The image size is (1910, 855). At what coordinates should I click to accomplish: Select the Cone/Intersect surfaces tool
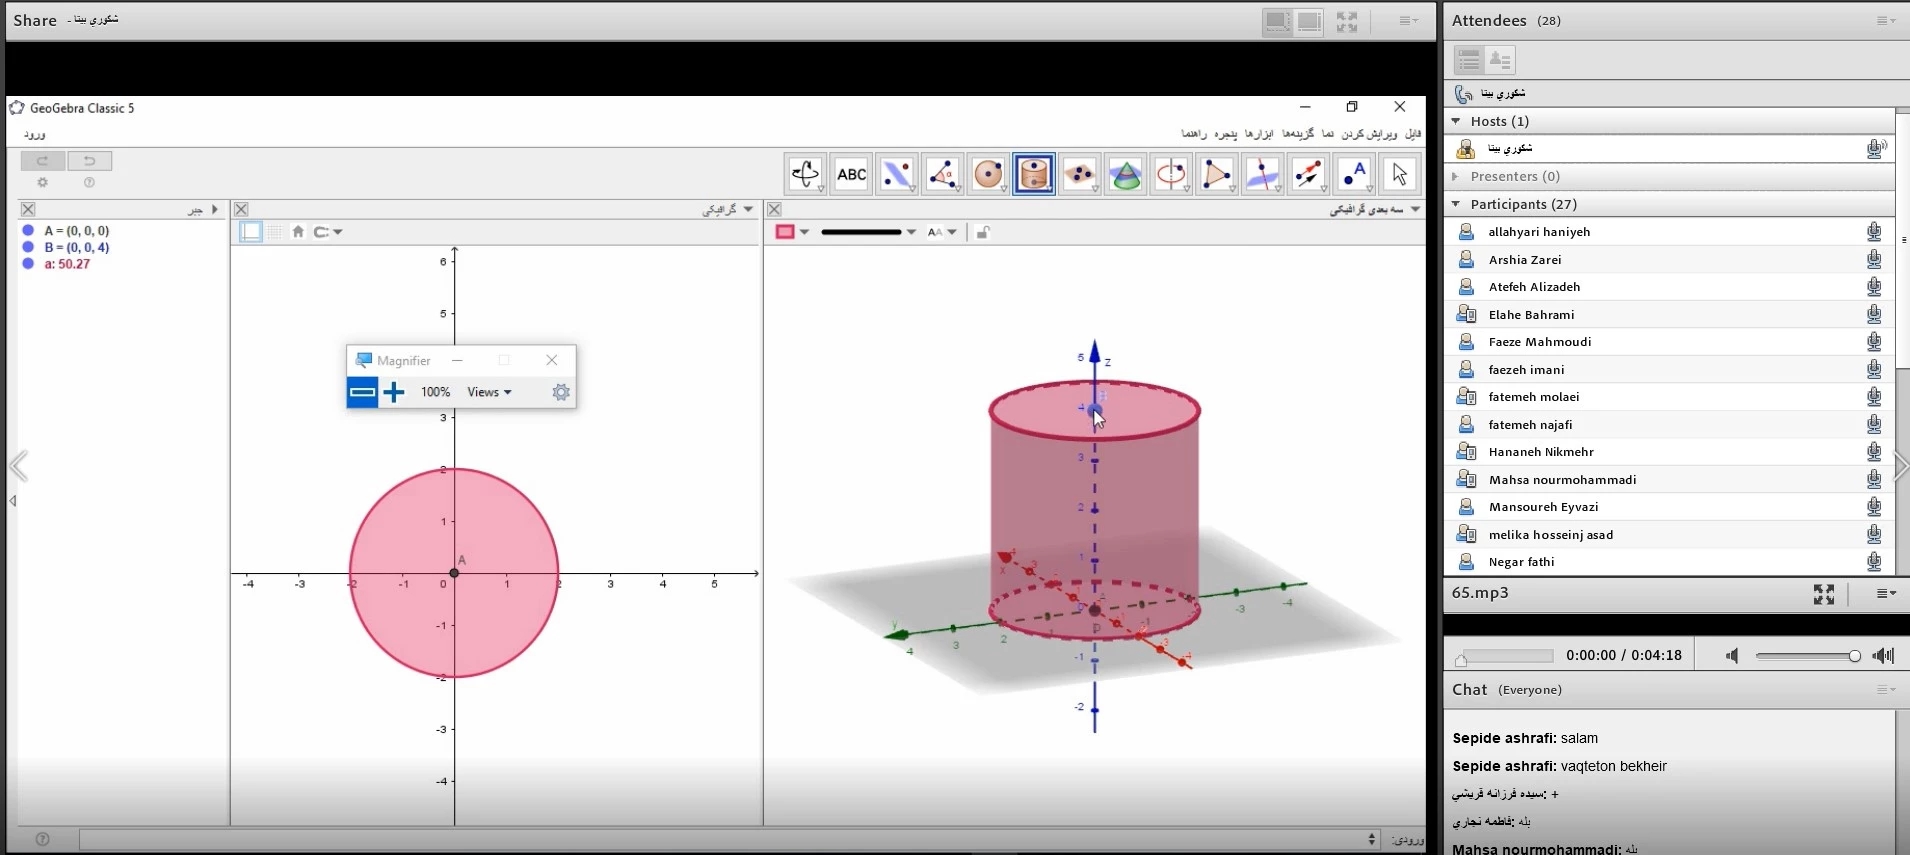click(1125, 175)
